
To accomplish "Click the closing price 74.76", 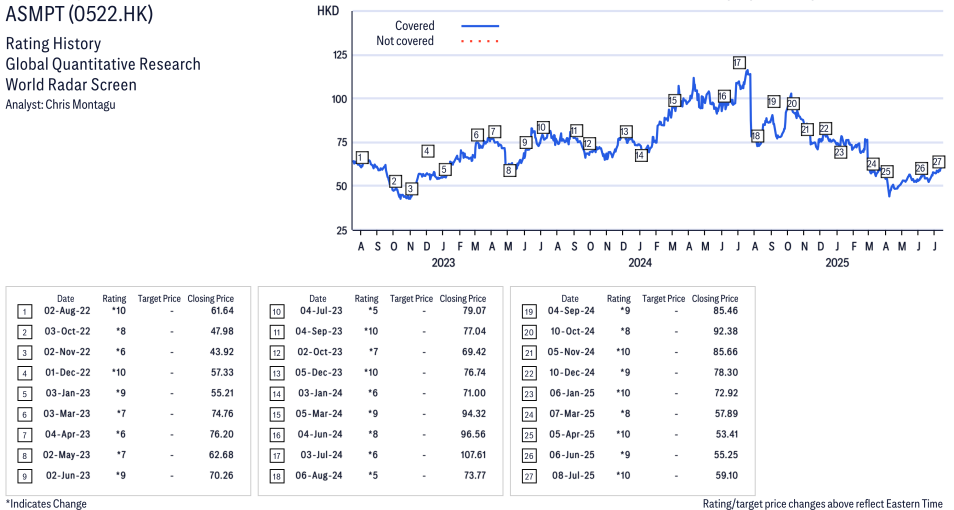I will pos(222,414).
